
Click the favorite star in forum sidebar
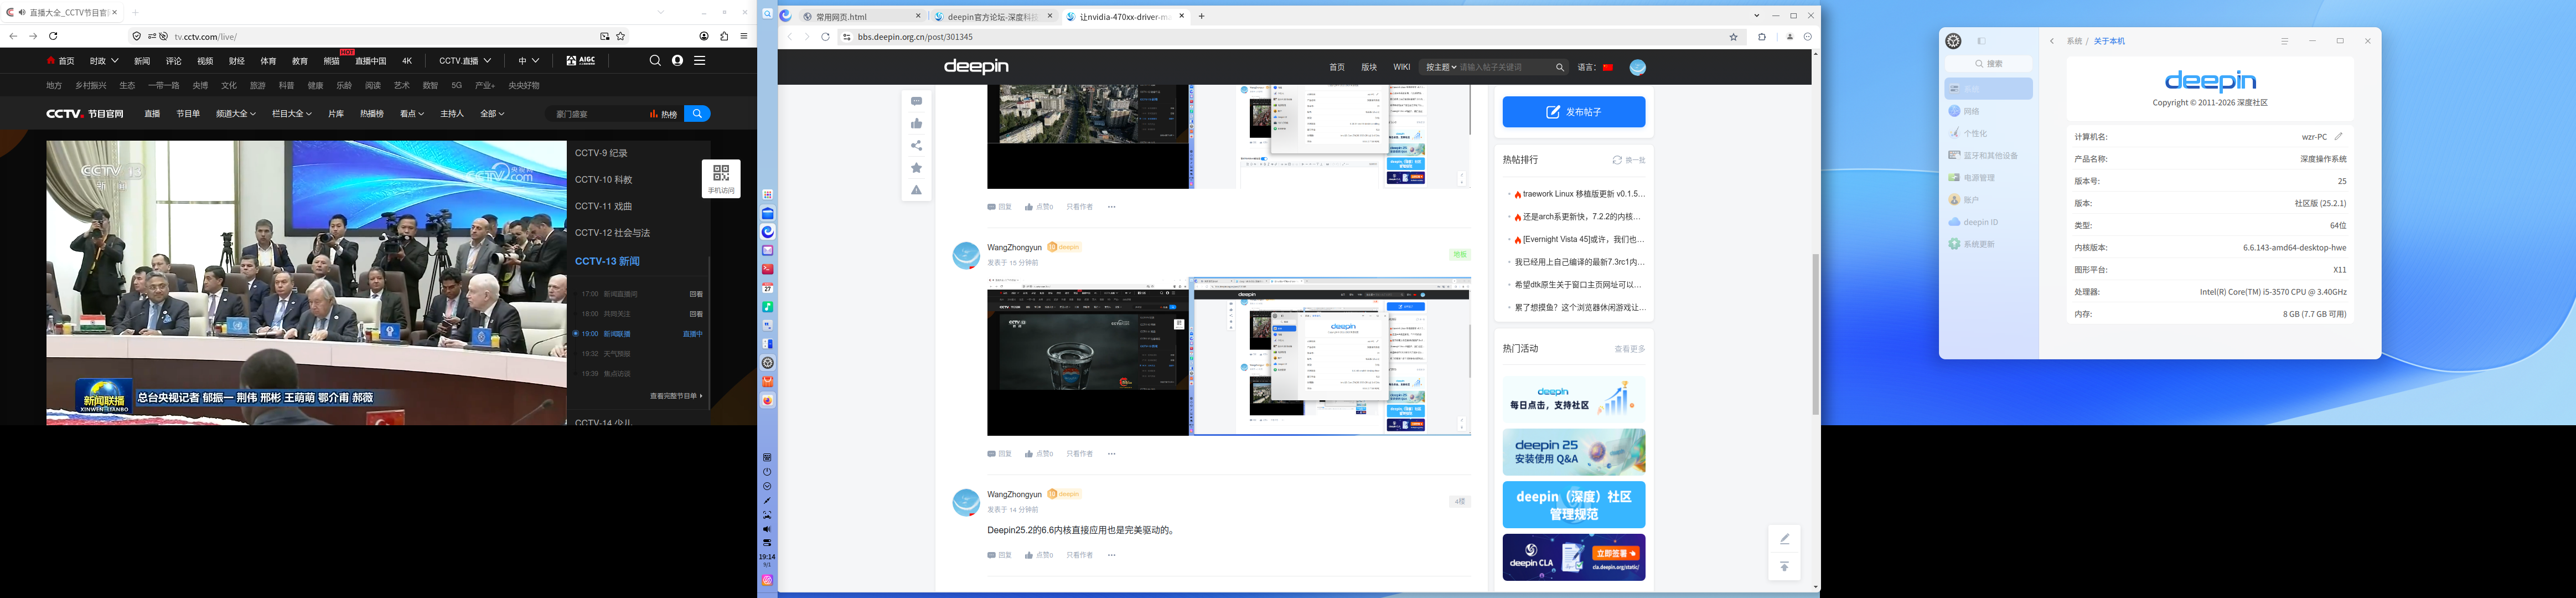pos(916,168)
